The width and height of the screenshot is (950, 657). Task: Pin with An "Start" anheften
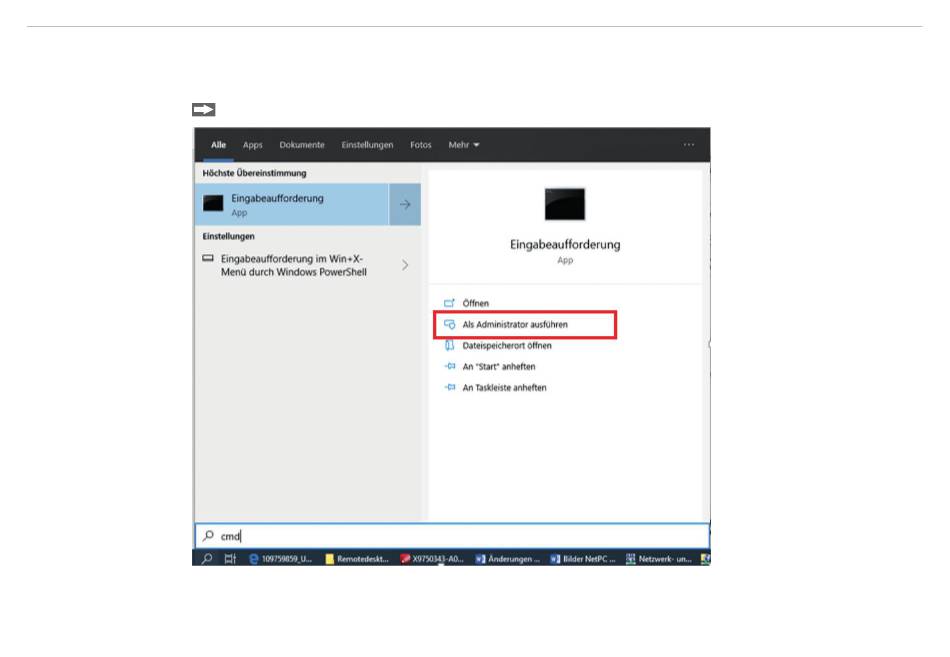pos(499,367)
